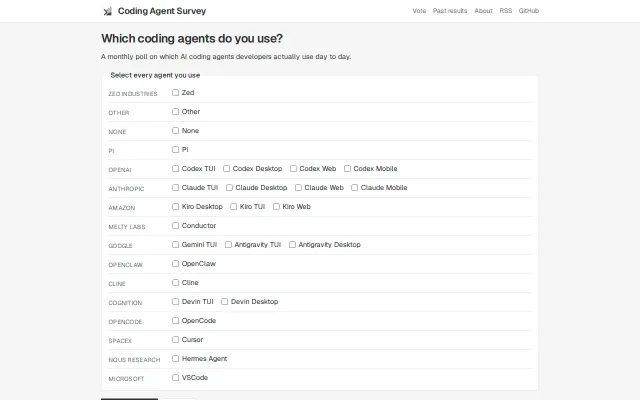Screen dimensions: 640x400
Task: Click the OPENAI vendor label
Action: point(120,170)
